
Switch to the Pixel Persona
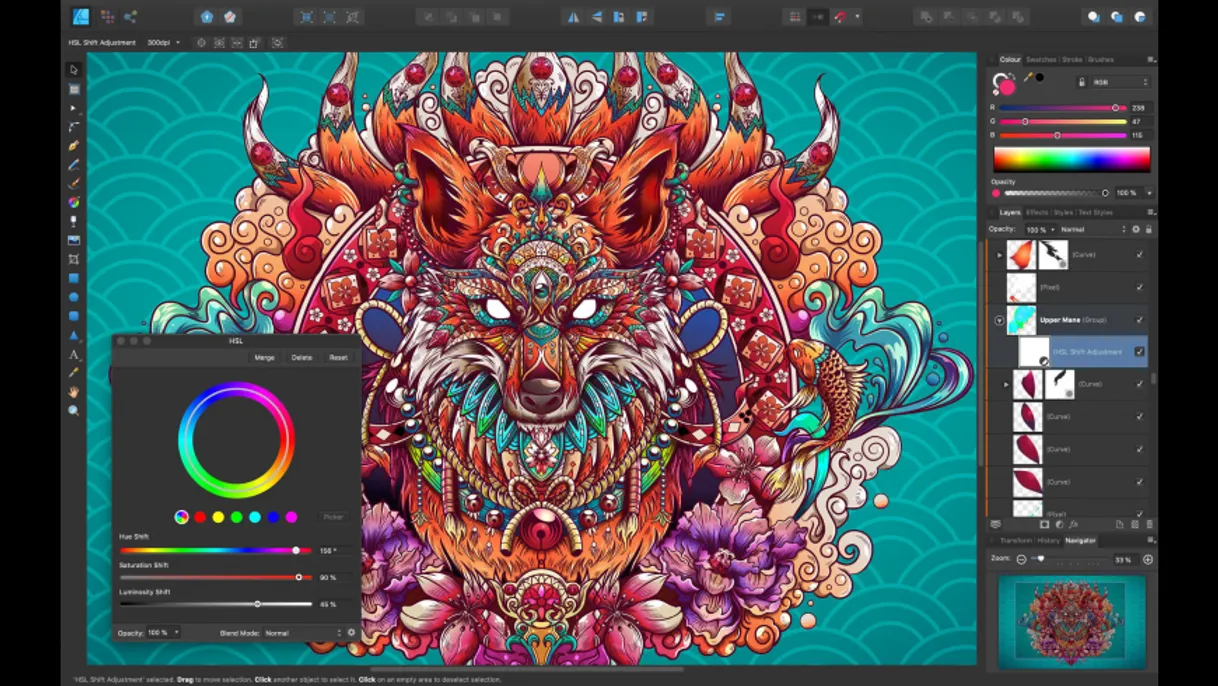pyautogui.click(x=107, y=17)
